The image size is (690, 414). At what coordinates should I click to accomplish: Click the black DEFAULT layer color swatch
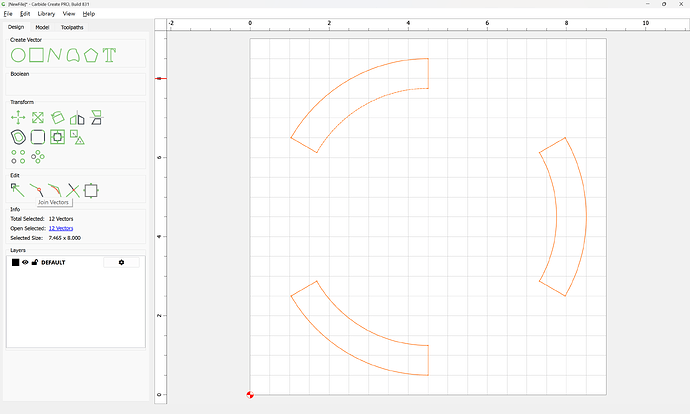point(15,262)
